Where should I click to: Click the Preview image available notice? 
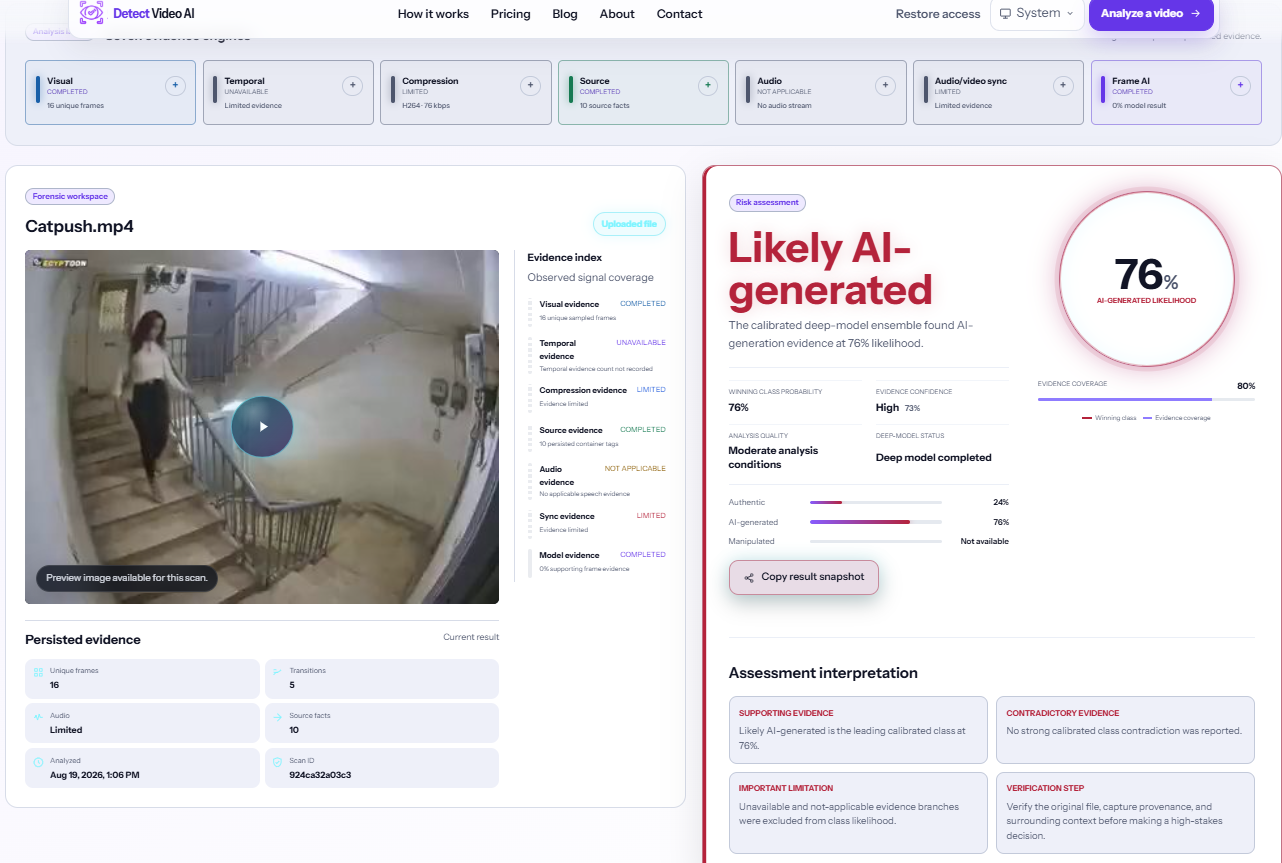click(x=127, y=578)
